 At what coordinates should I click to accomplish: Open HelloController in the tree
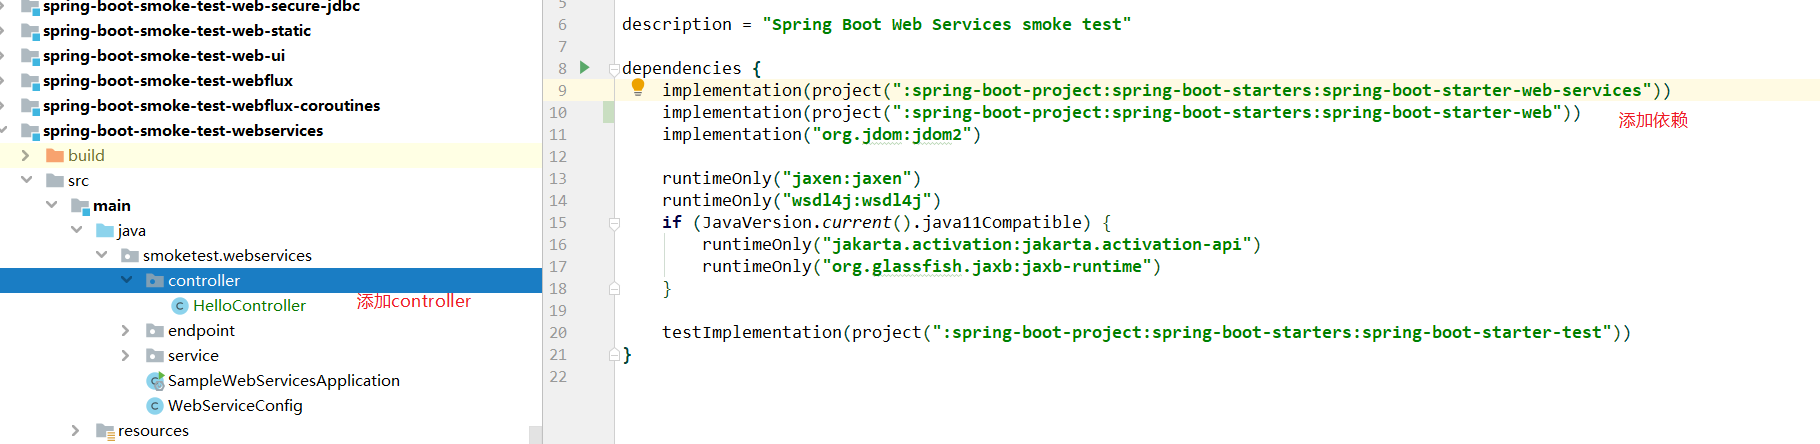click(249, 305)
